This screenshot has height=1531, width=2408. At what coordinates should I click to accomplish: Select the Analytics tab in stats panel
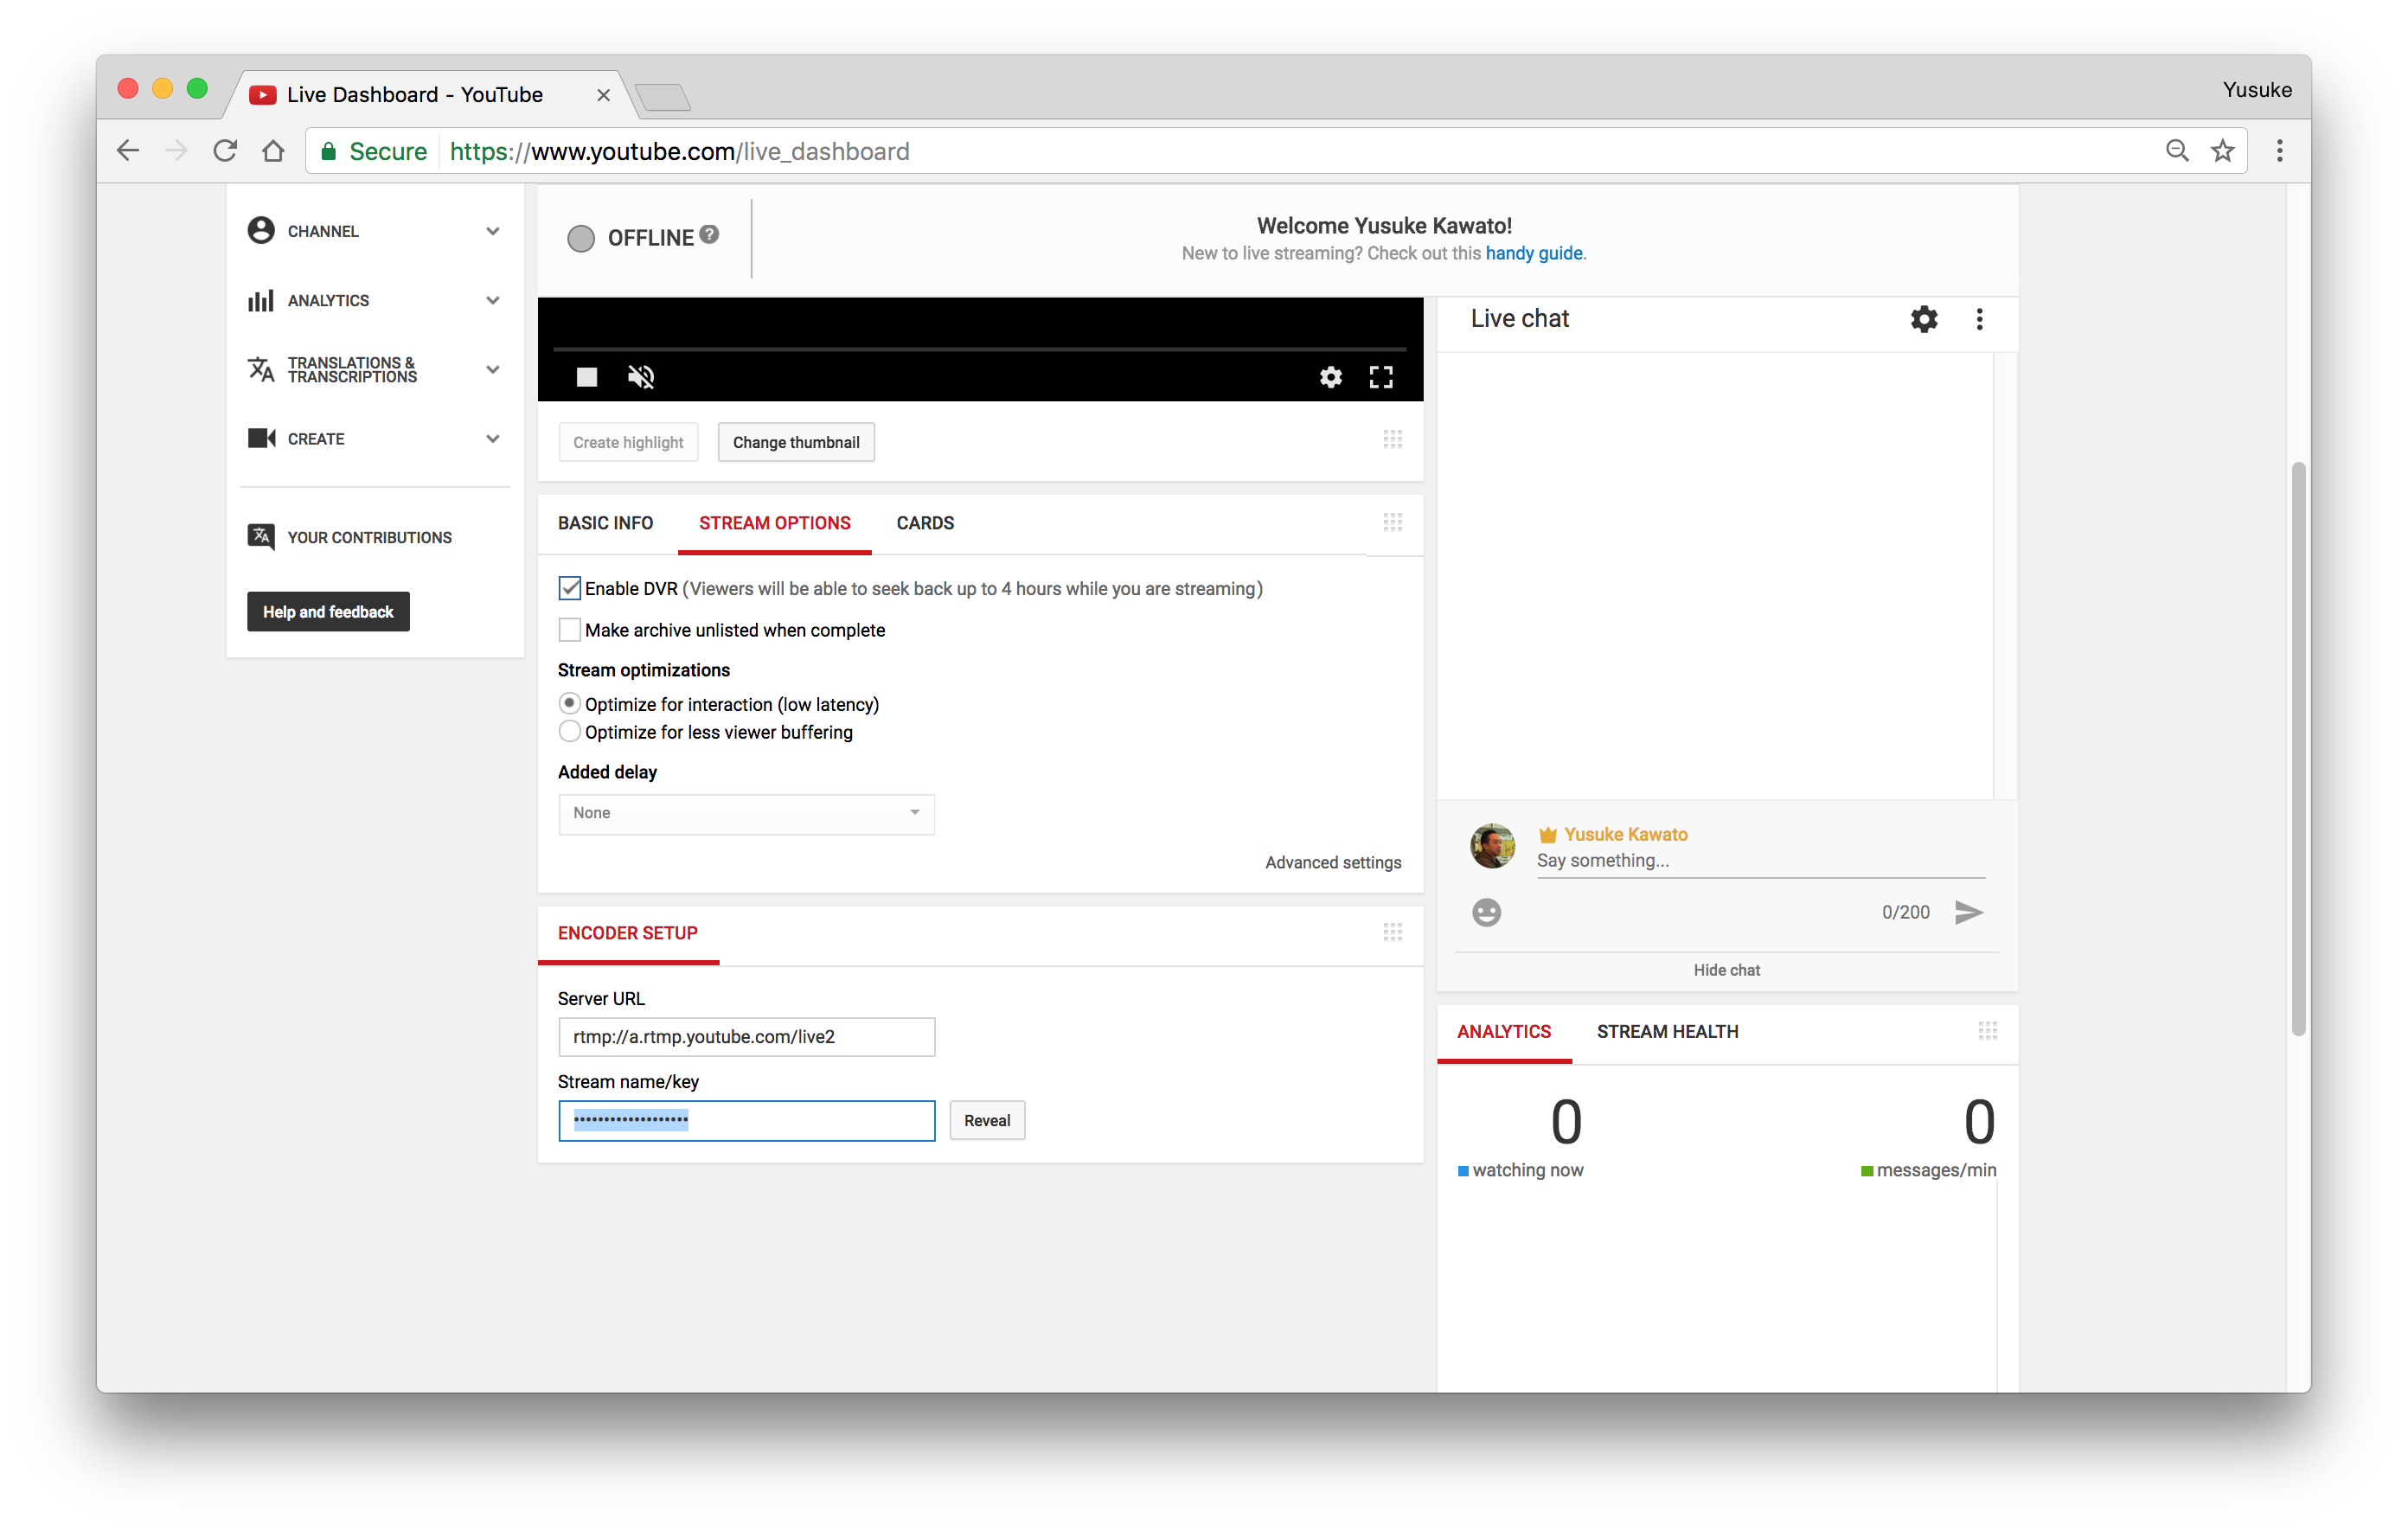tap(1504, 1031)
